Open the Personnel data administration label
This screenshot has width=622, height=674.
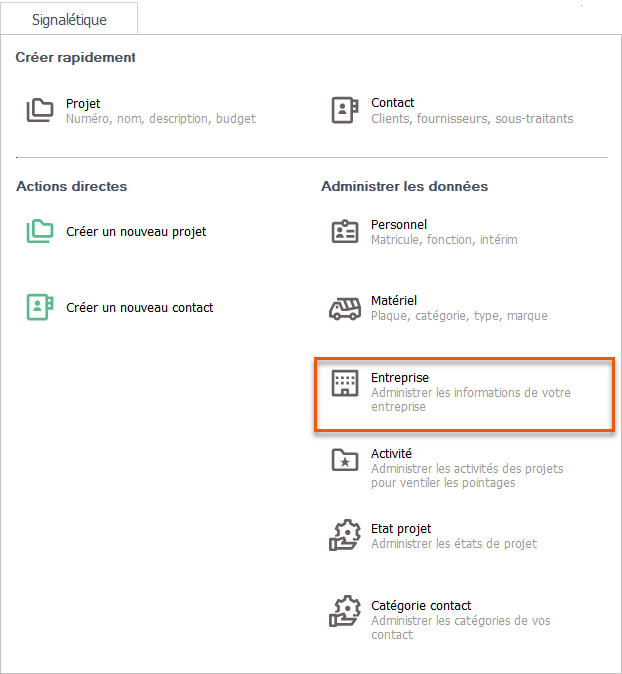pyautogui.click(x=399, y=225)
